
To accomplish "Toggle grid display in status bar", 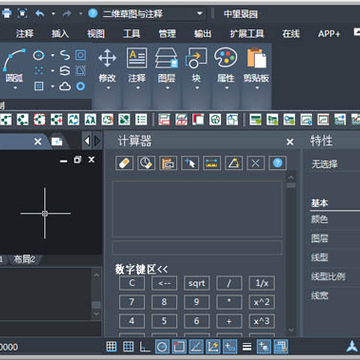I will [x=128, y=347].
